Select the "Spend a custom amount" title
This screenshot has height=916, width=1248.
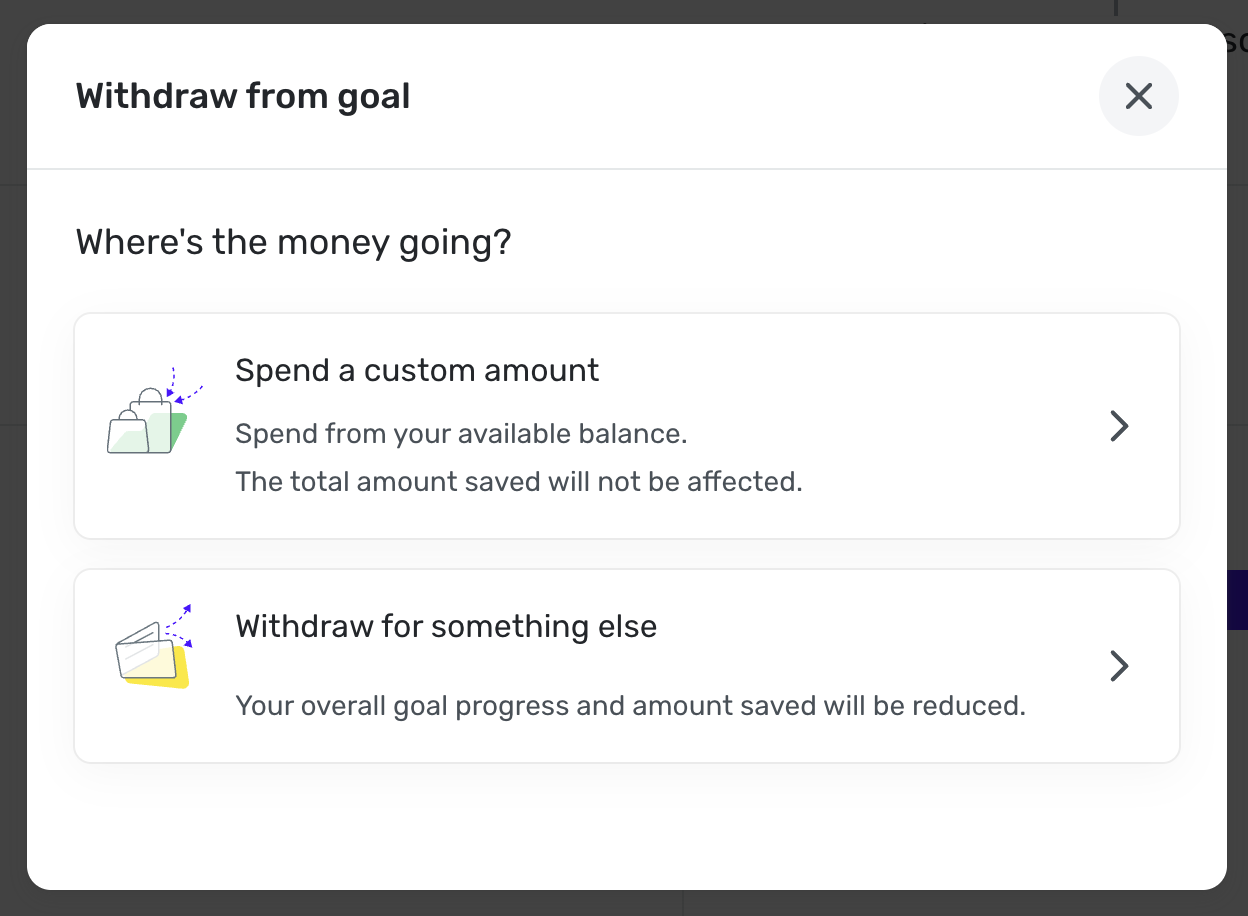point(417,371)
